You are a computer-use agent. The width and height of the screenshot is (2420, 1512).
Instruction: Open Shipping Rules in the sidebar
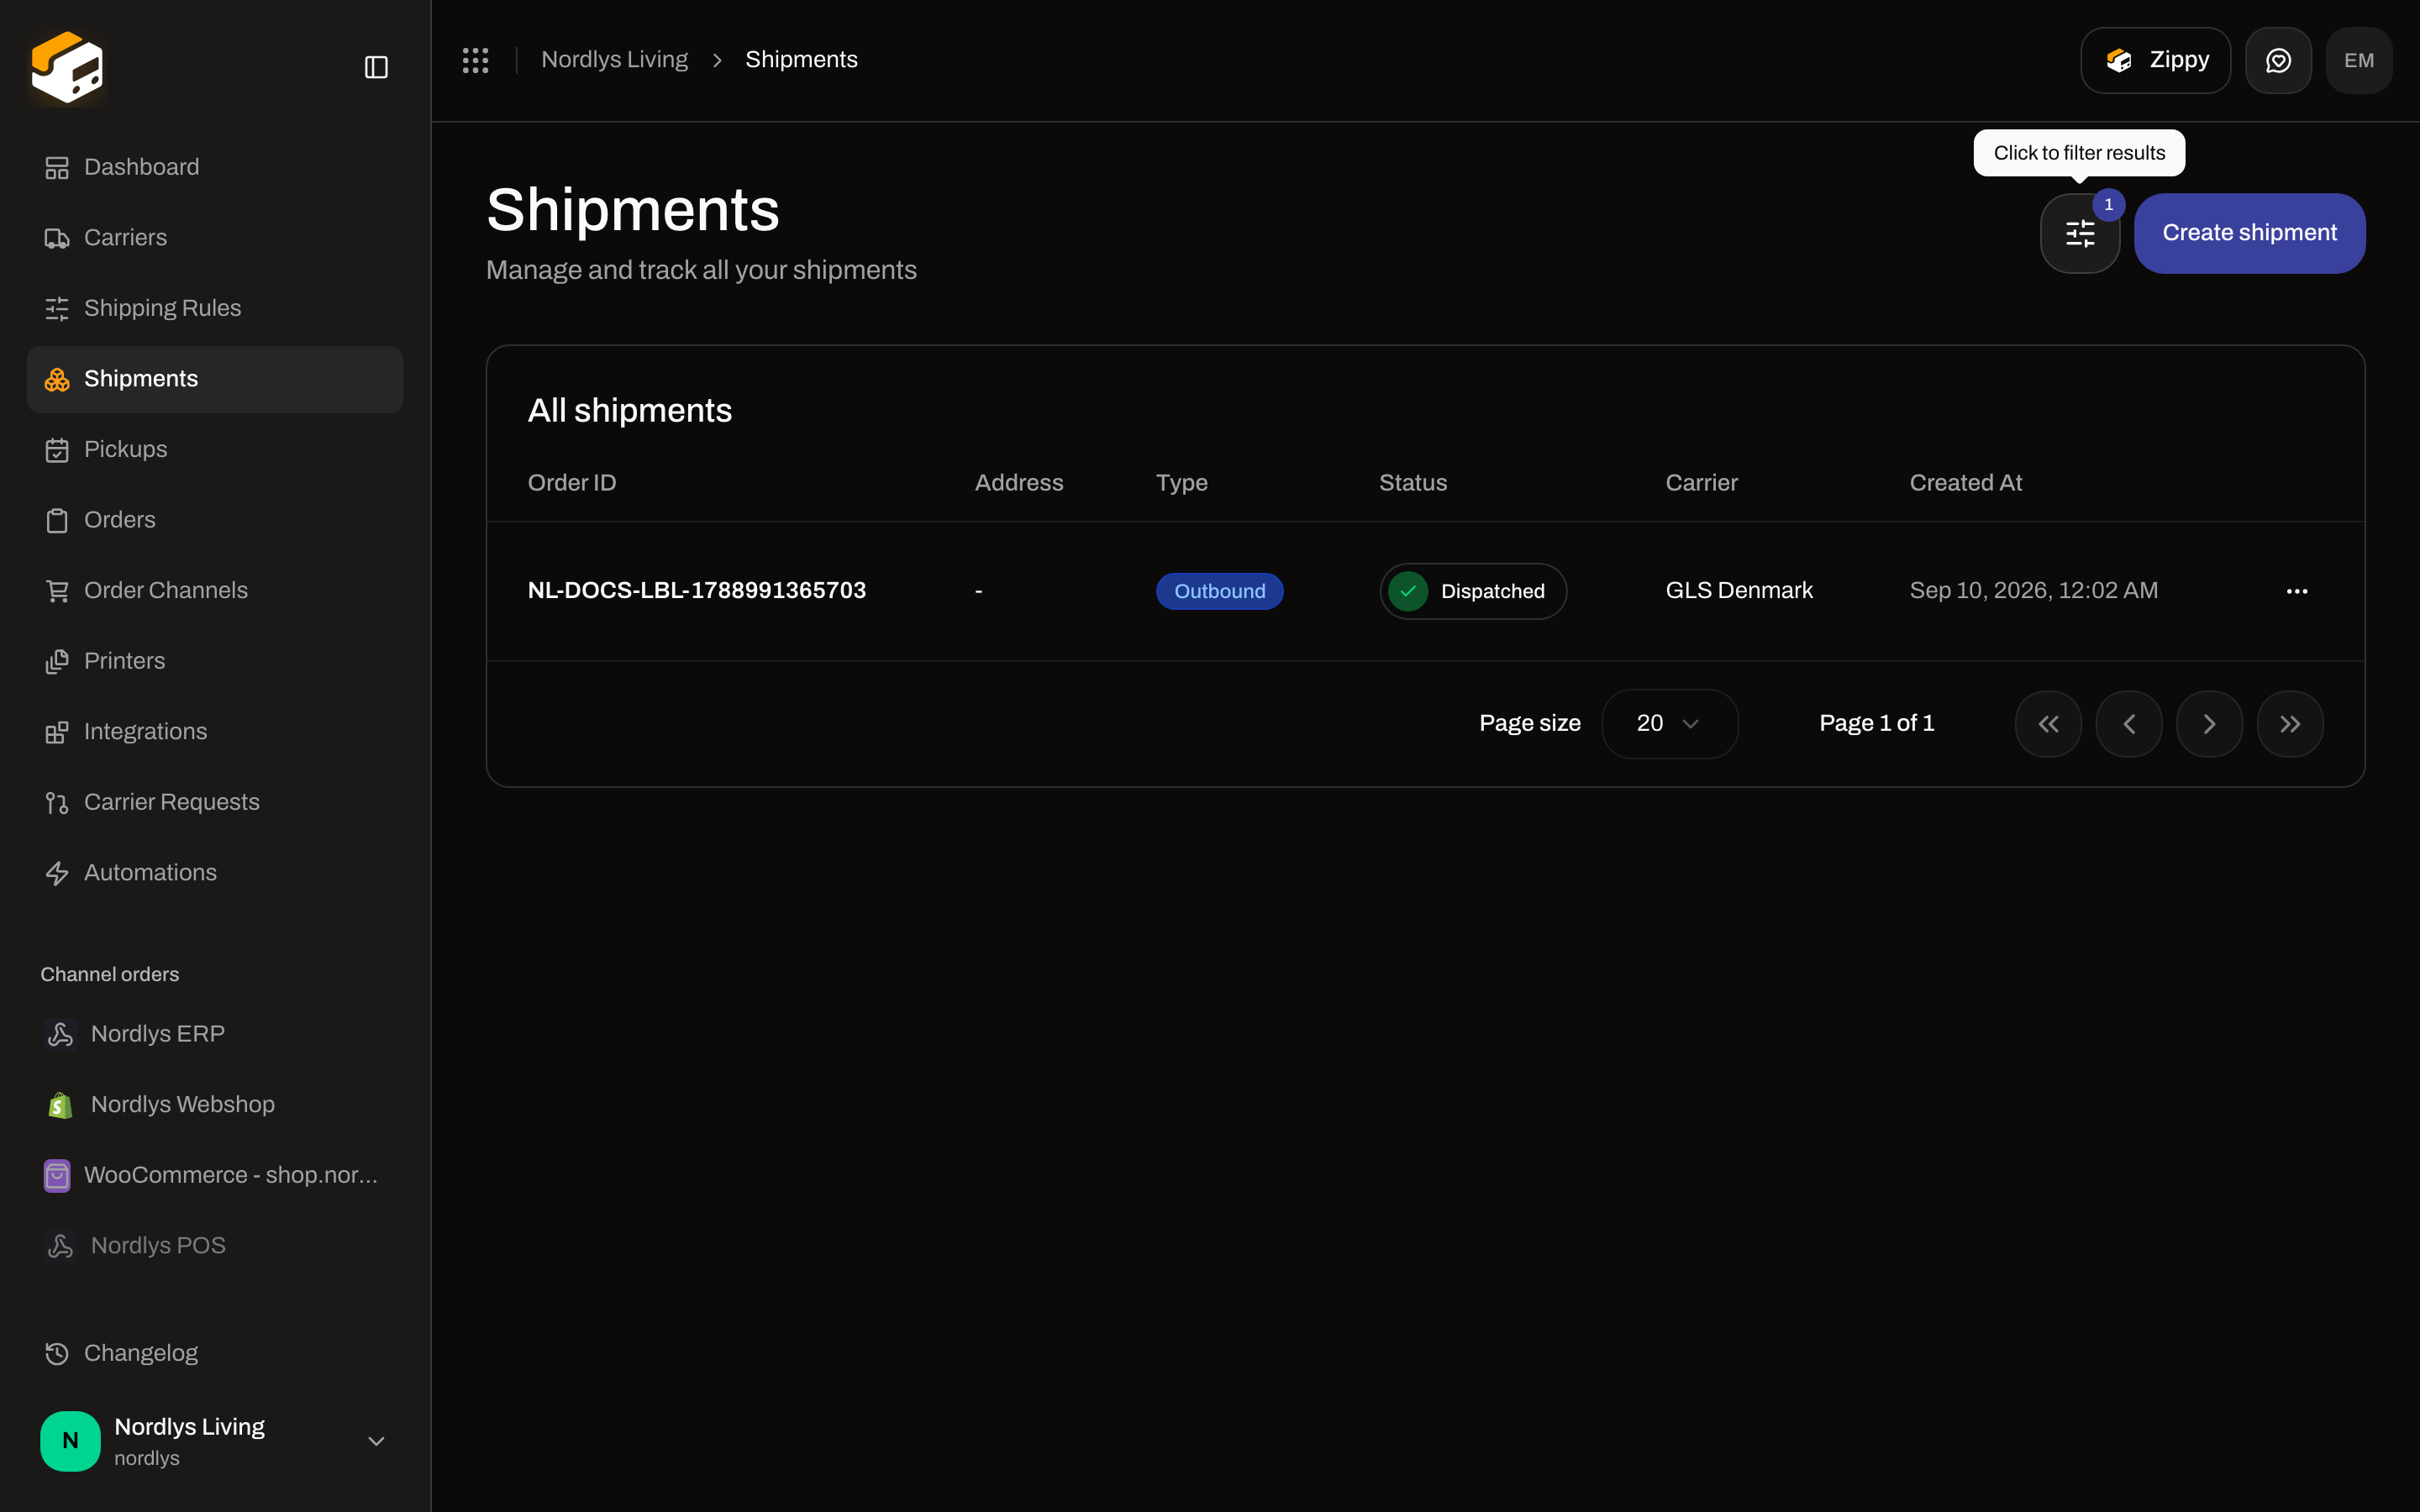point(215,308)
